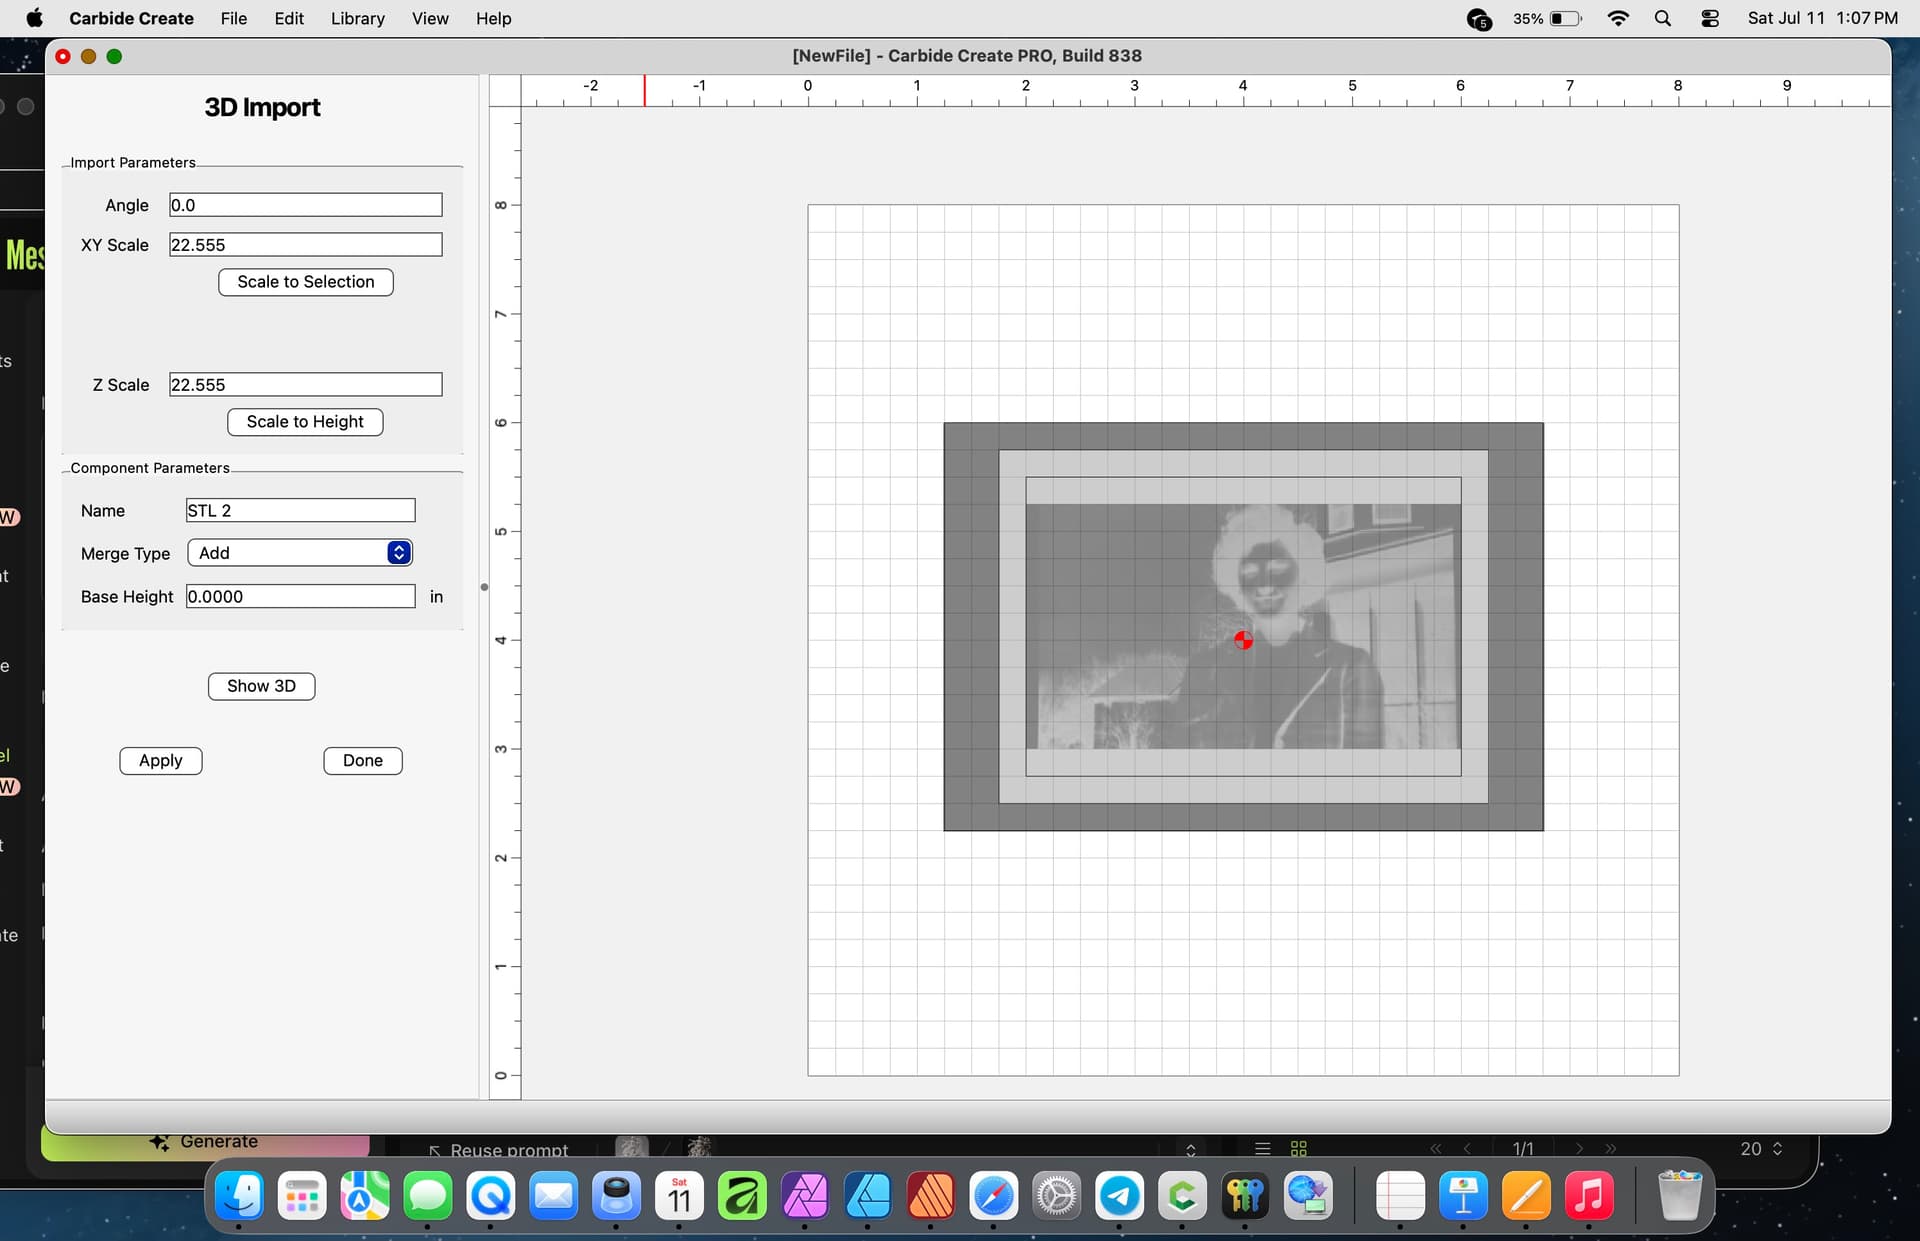
Task: Open the View menu
Action: [x=430, y=18]
